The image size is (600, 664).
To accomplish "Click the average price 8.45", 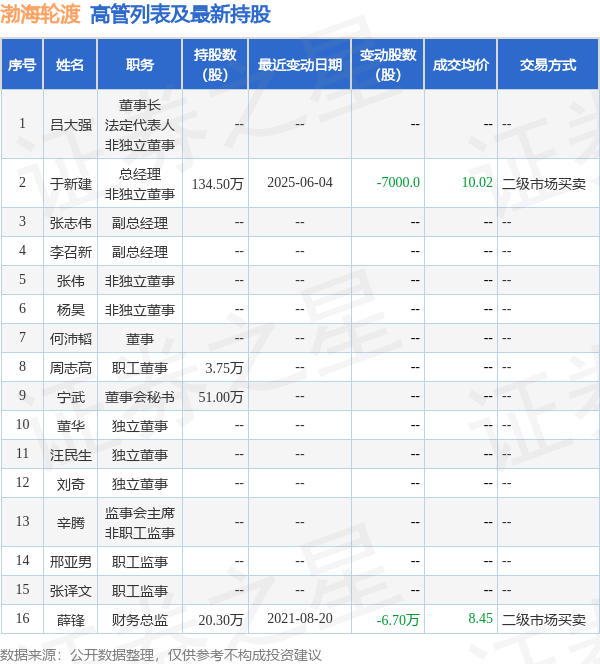I will [x=481, y=618].
